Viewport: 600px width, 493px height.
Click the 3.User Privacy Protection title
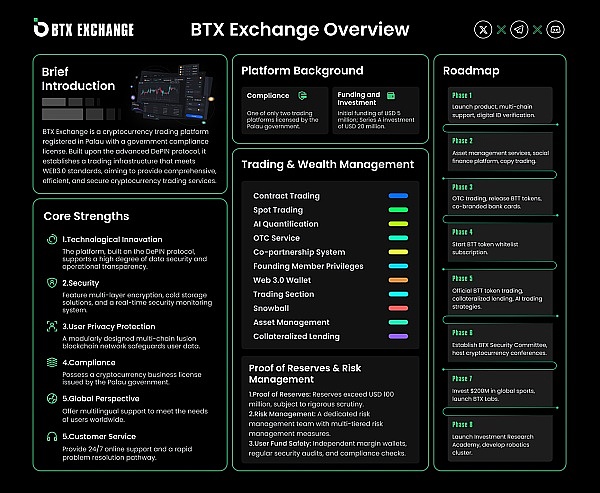click(109, 326)
